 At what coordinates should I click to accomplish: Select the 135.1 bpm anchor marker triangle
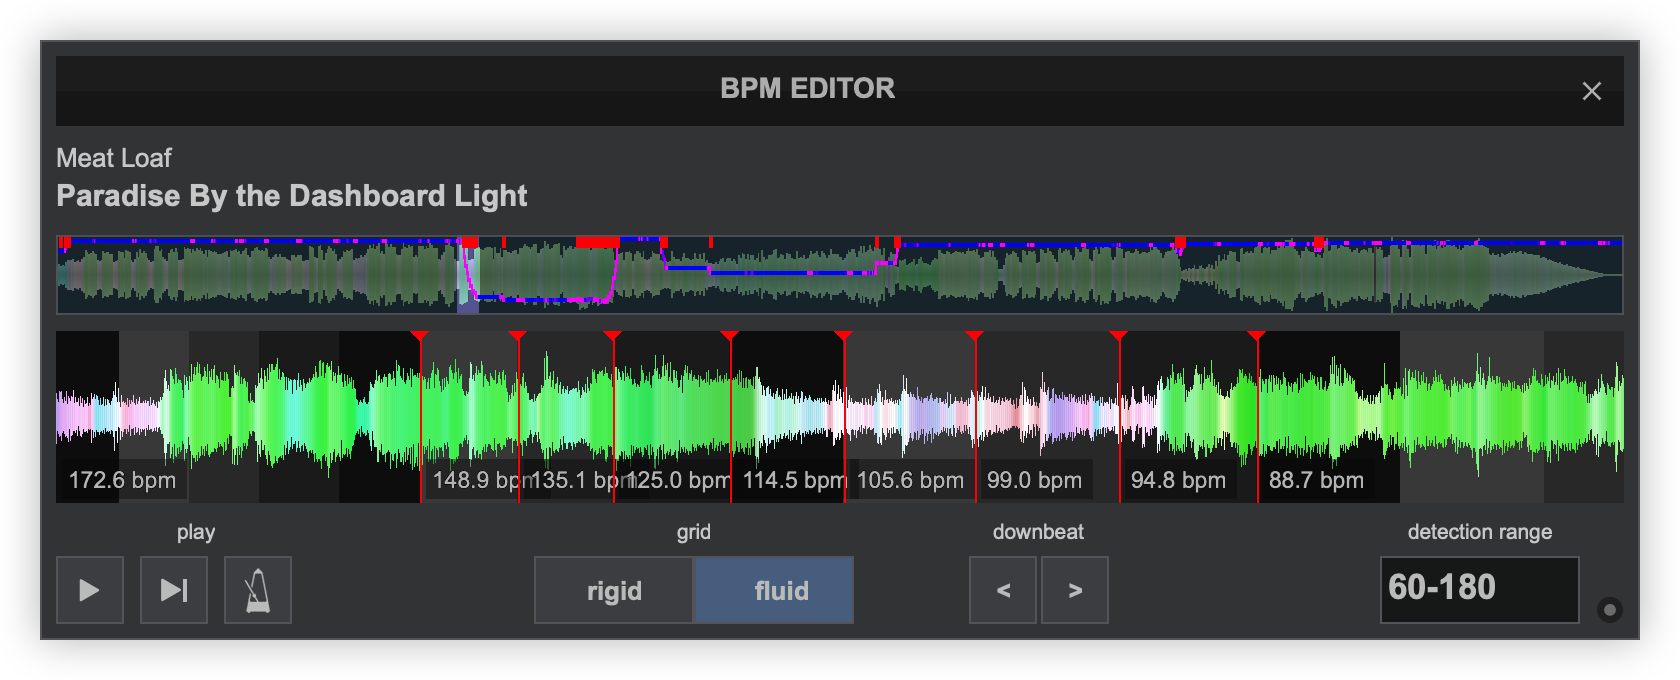(518, 336)
